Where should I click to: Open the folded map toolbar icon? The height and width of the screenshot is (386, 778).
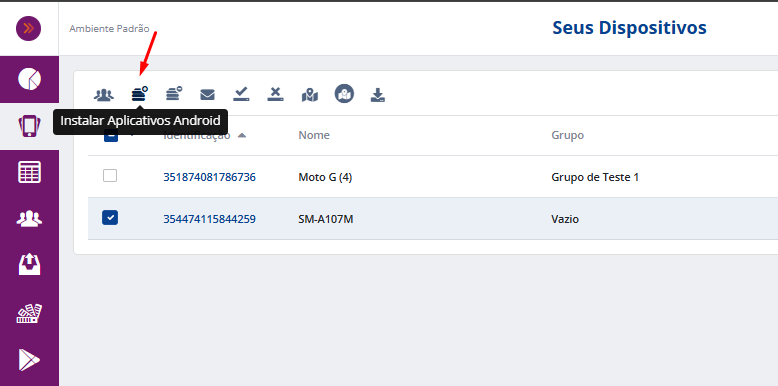310,95
